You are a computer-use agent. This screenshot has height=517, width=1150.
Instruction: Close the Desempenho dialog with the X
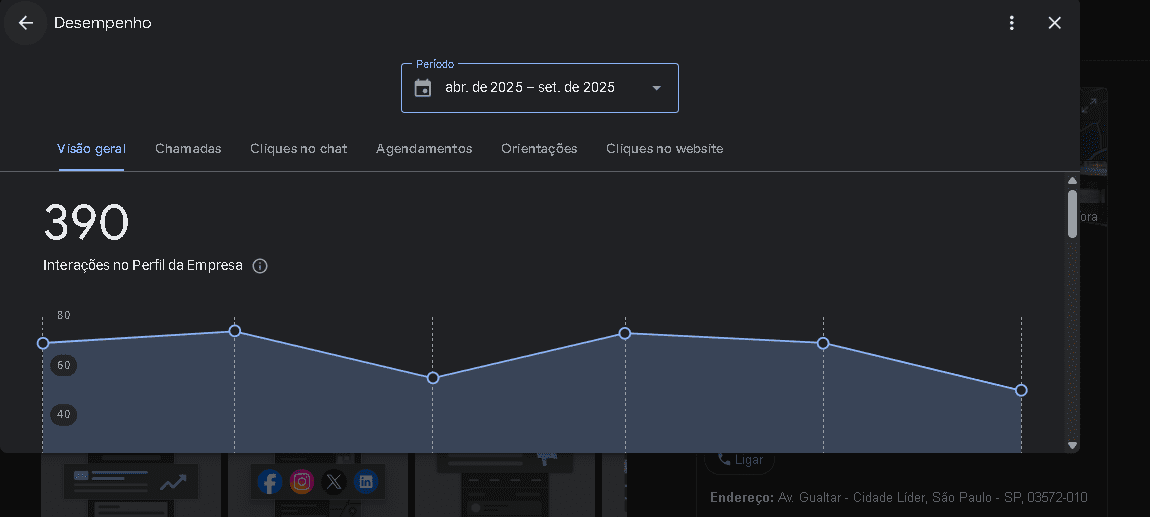[1055, 23]
